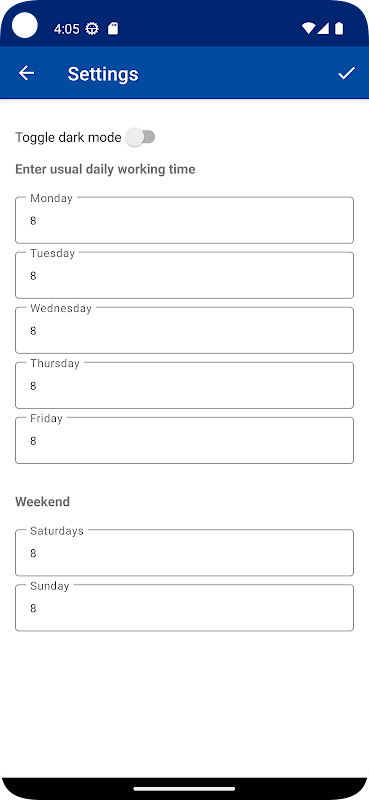Tap the Toggle dark mode label

[x=68, y=137]
